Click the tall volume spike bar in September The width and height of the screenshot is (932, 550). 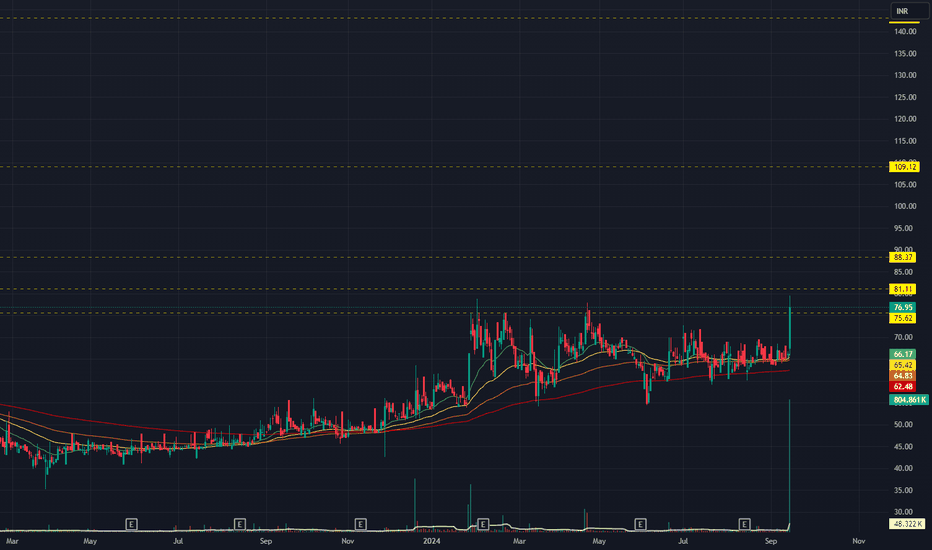coord(789,464)
